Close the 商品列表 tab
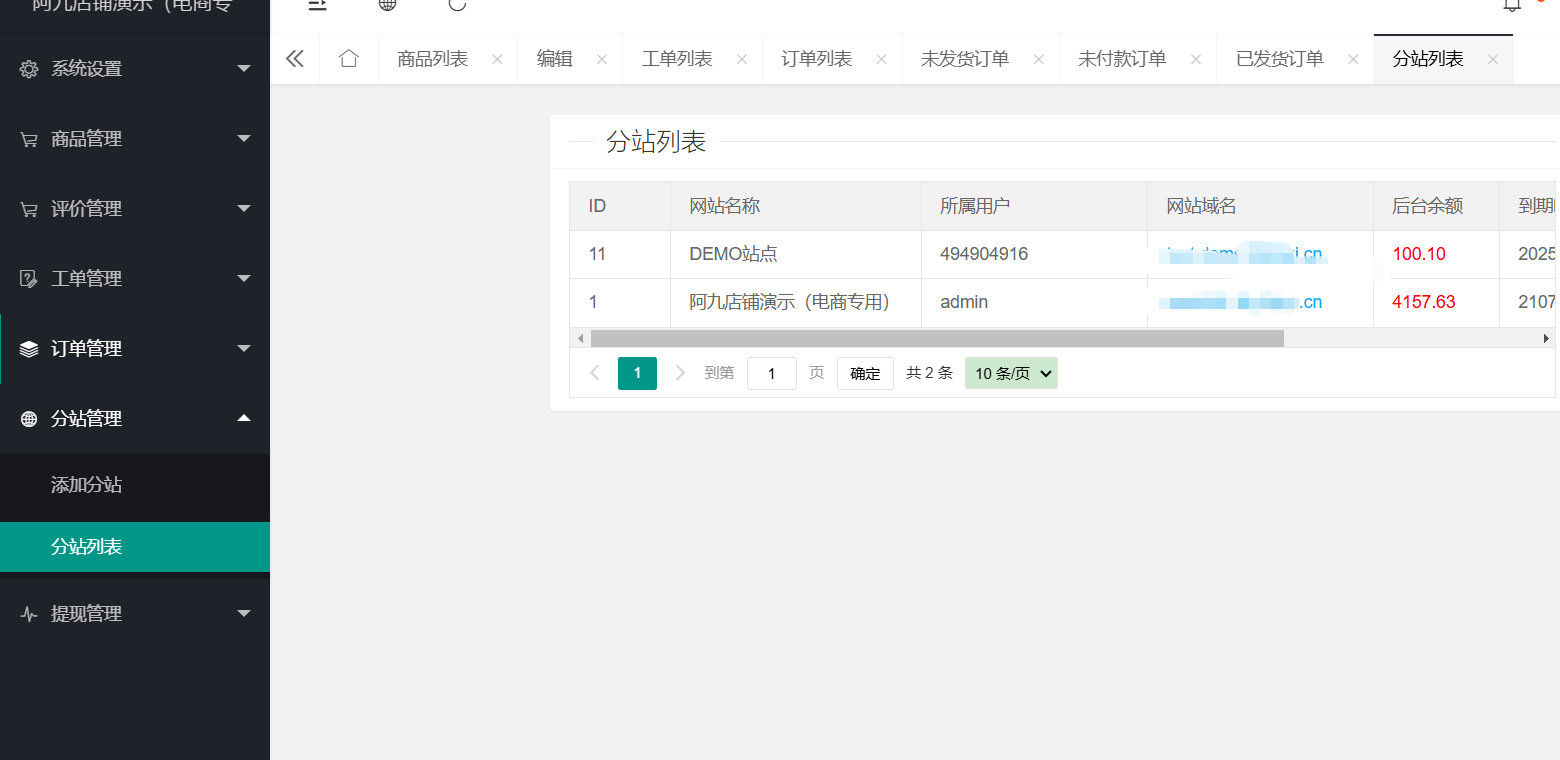Image resolution: width=1560 pixels, height=760 pixels. pos(497,60)
